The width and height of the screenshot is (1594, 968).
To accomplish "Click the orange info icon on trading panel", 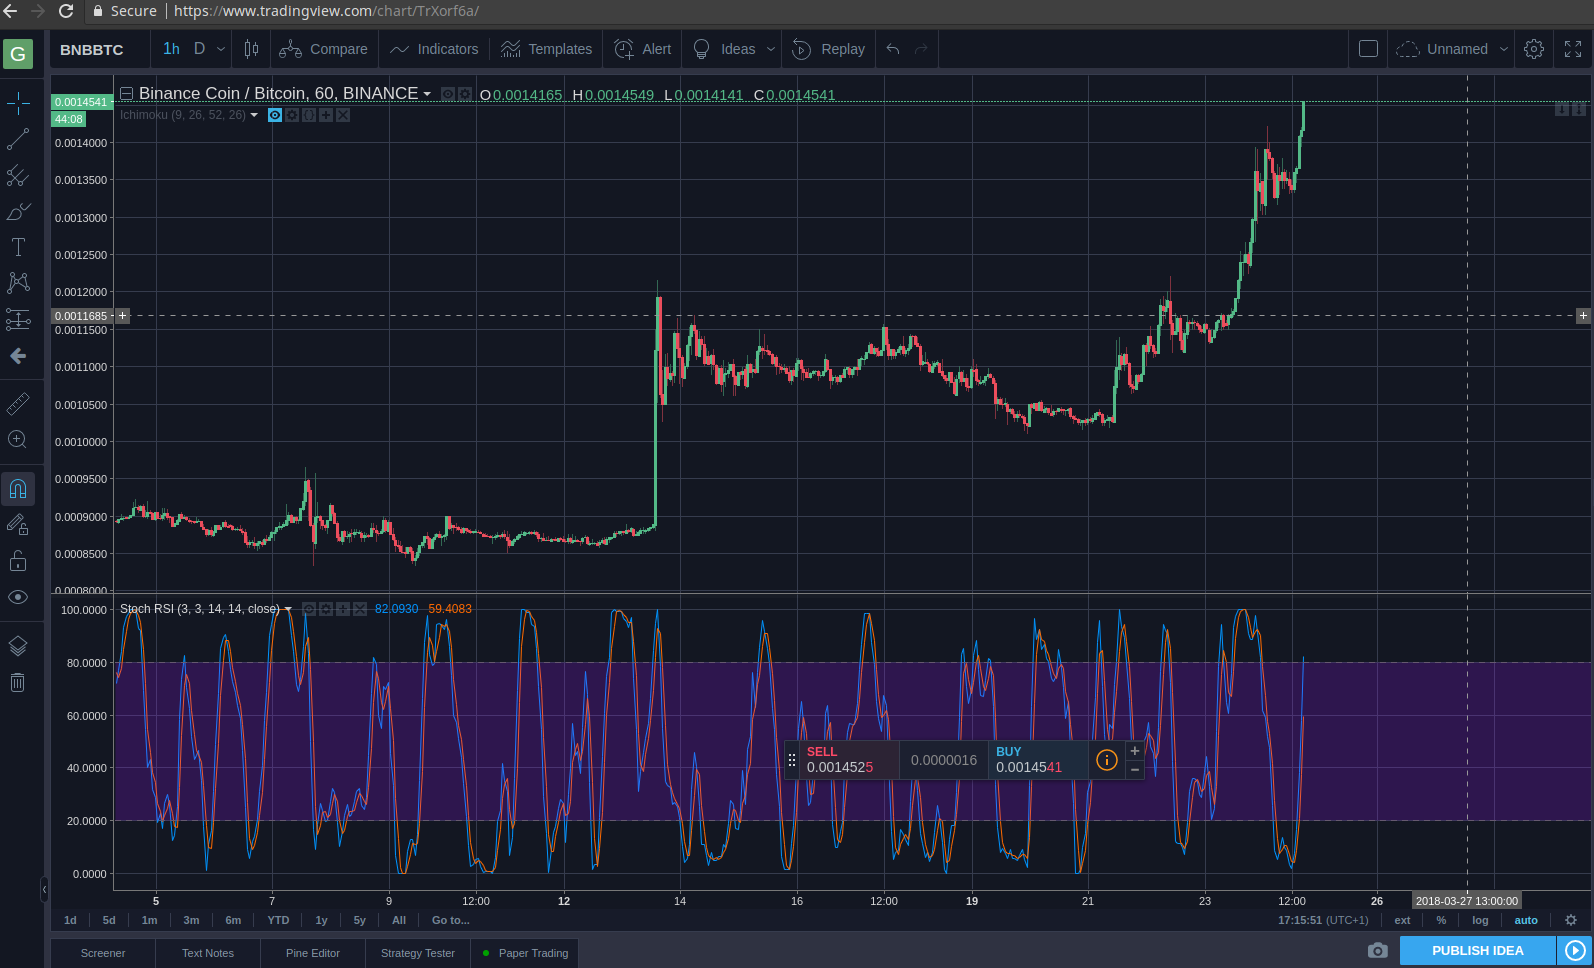I will 1107,760.
